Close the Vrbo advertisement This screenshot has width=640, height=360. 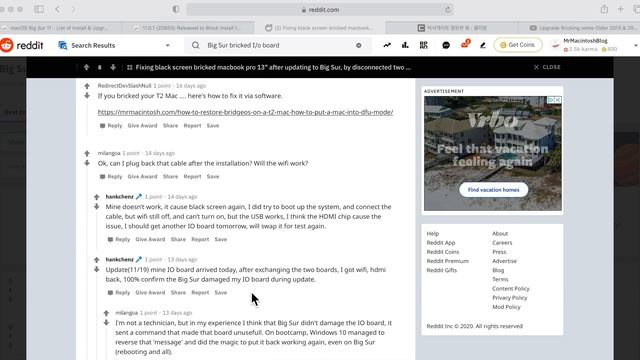coord(558,100)
